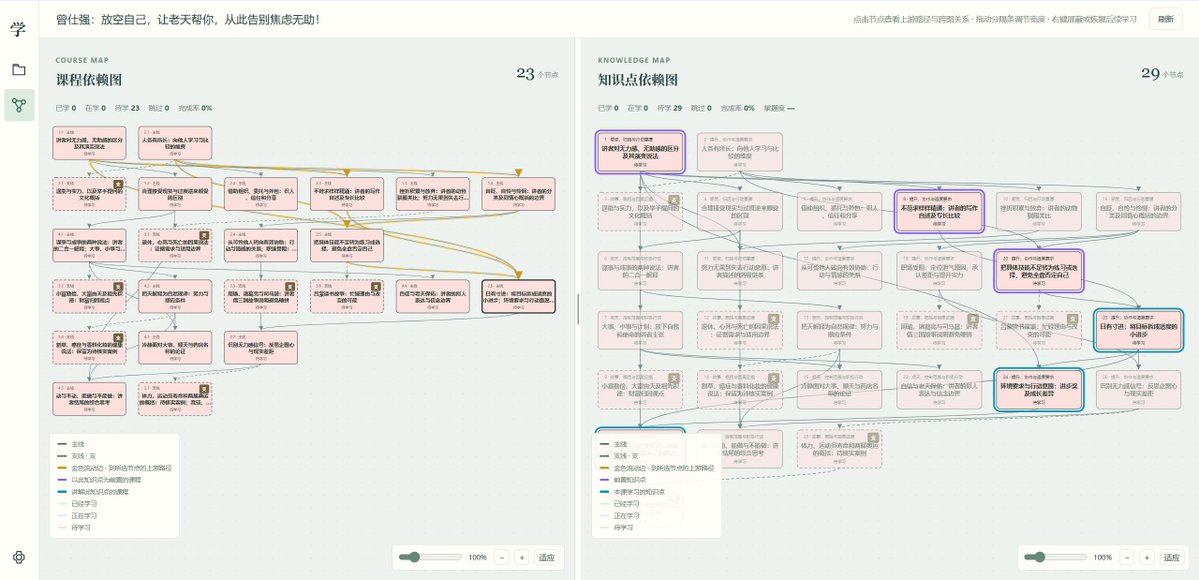
Task: Select knowledge map node 把具体技能不足转为练习或选择
Action: tap(1039, 271)
